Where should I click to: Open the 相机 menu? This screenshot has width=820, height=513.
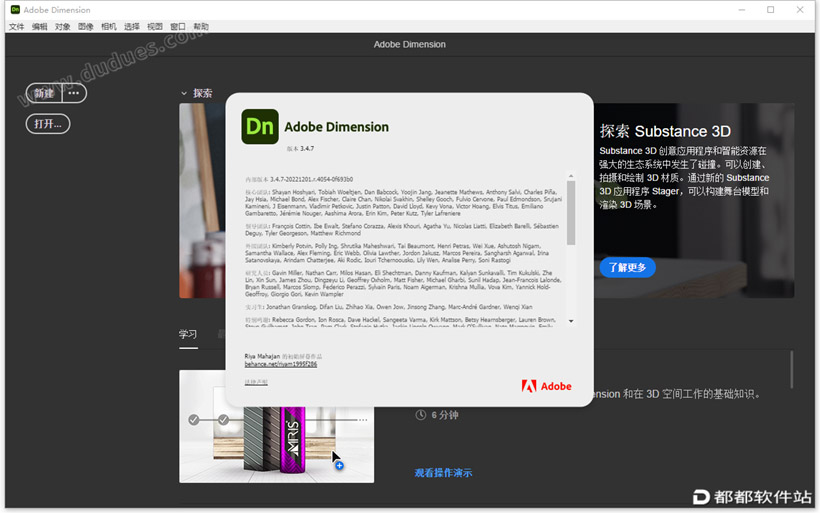[x=108, y=27]
